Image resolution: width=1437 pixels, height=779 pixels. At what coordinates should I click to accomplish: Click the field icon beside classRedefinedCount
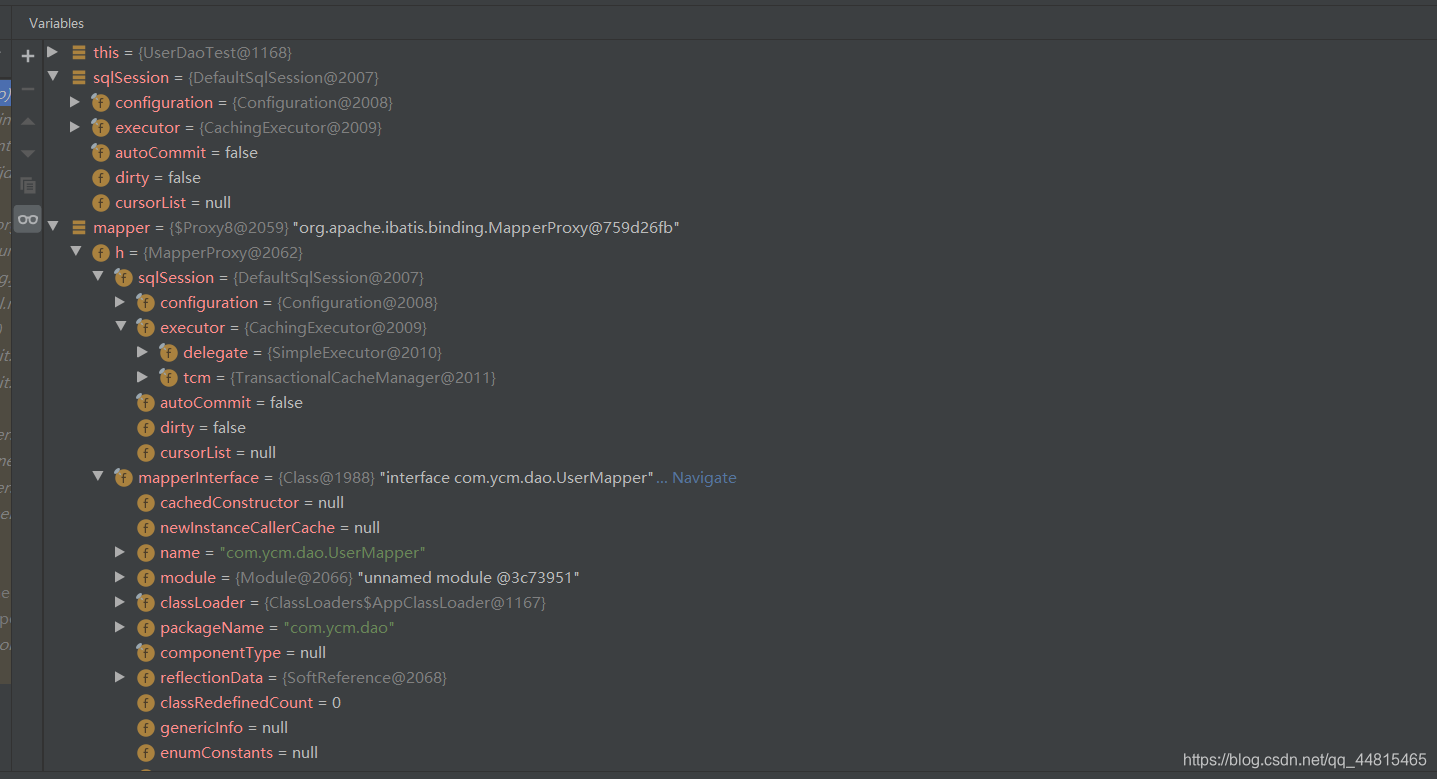click(146, 702)
